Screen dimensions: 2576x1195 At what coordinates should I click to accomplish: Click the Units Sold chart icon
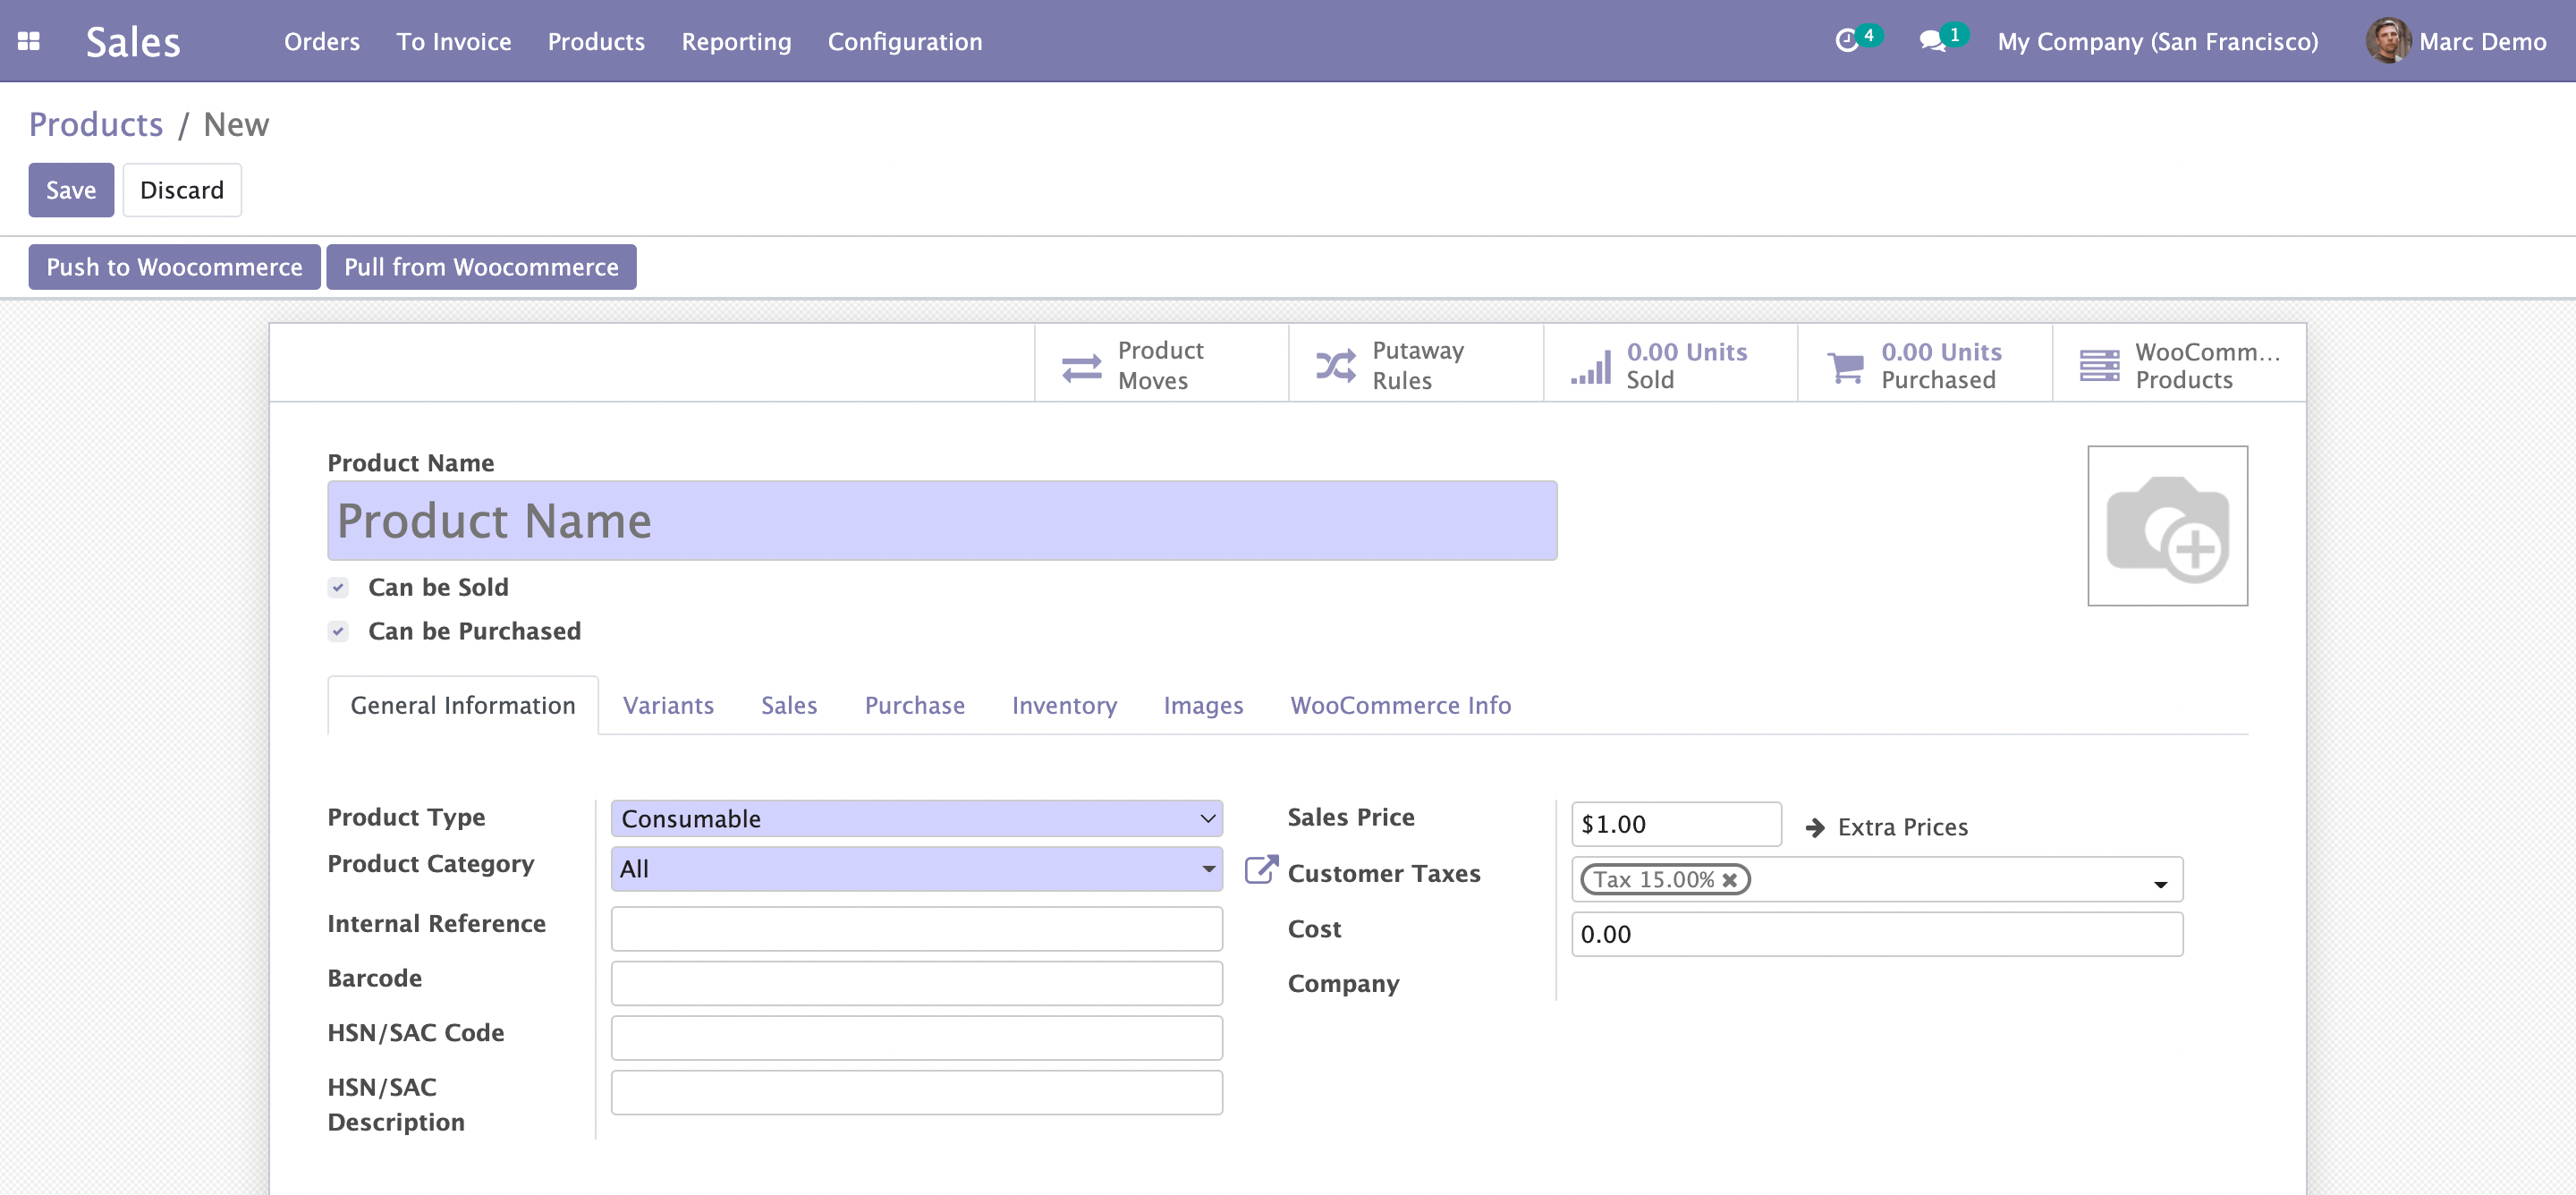1590,367
